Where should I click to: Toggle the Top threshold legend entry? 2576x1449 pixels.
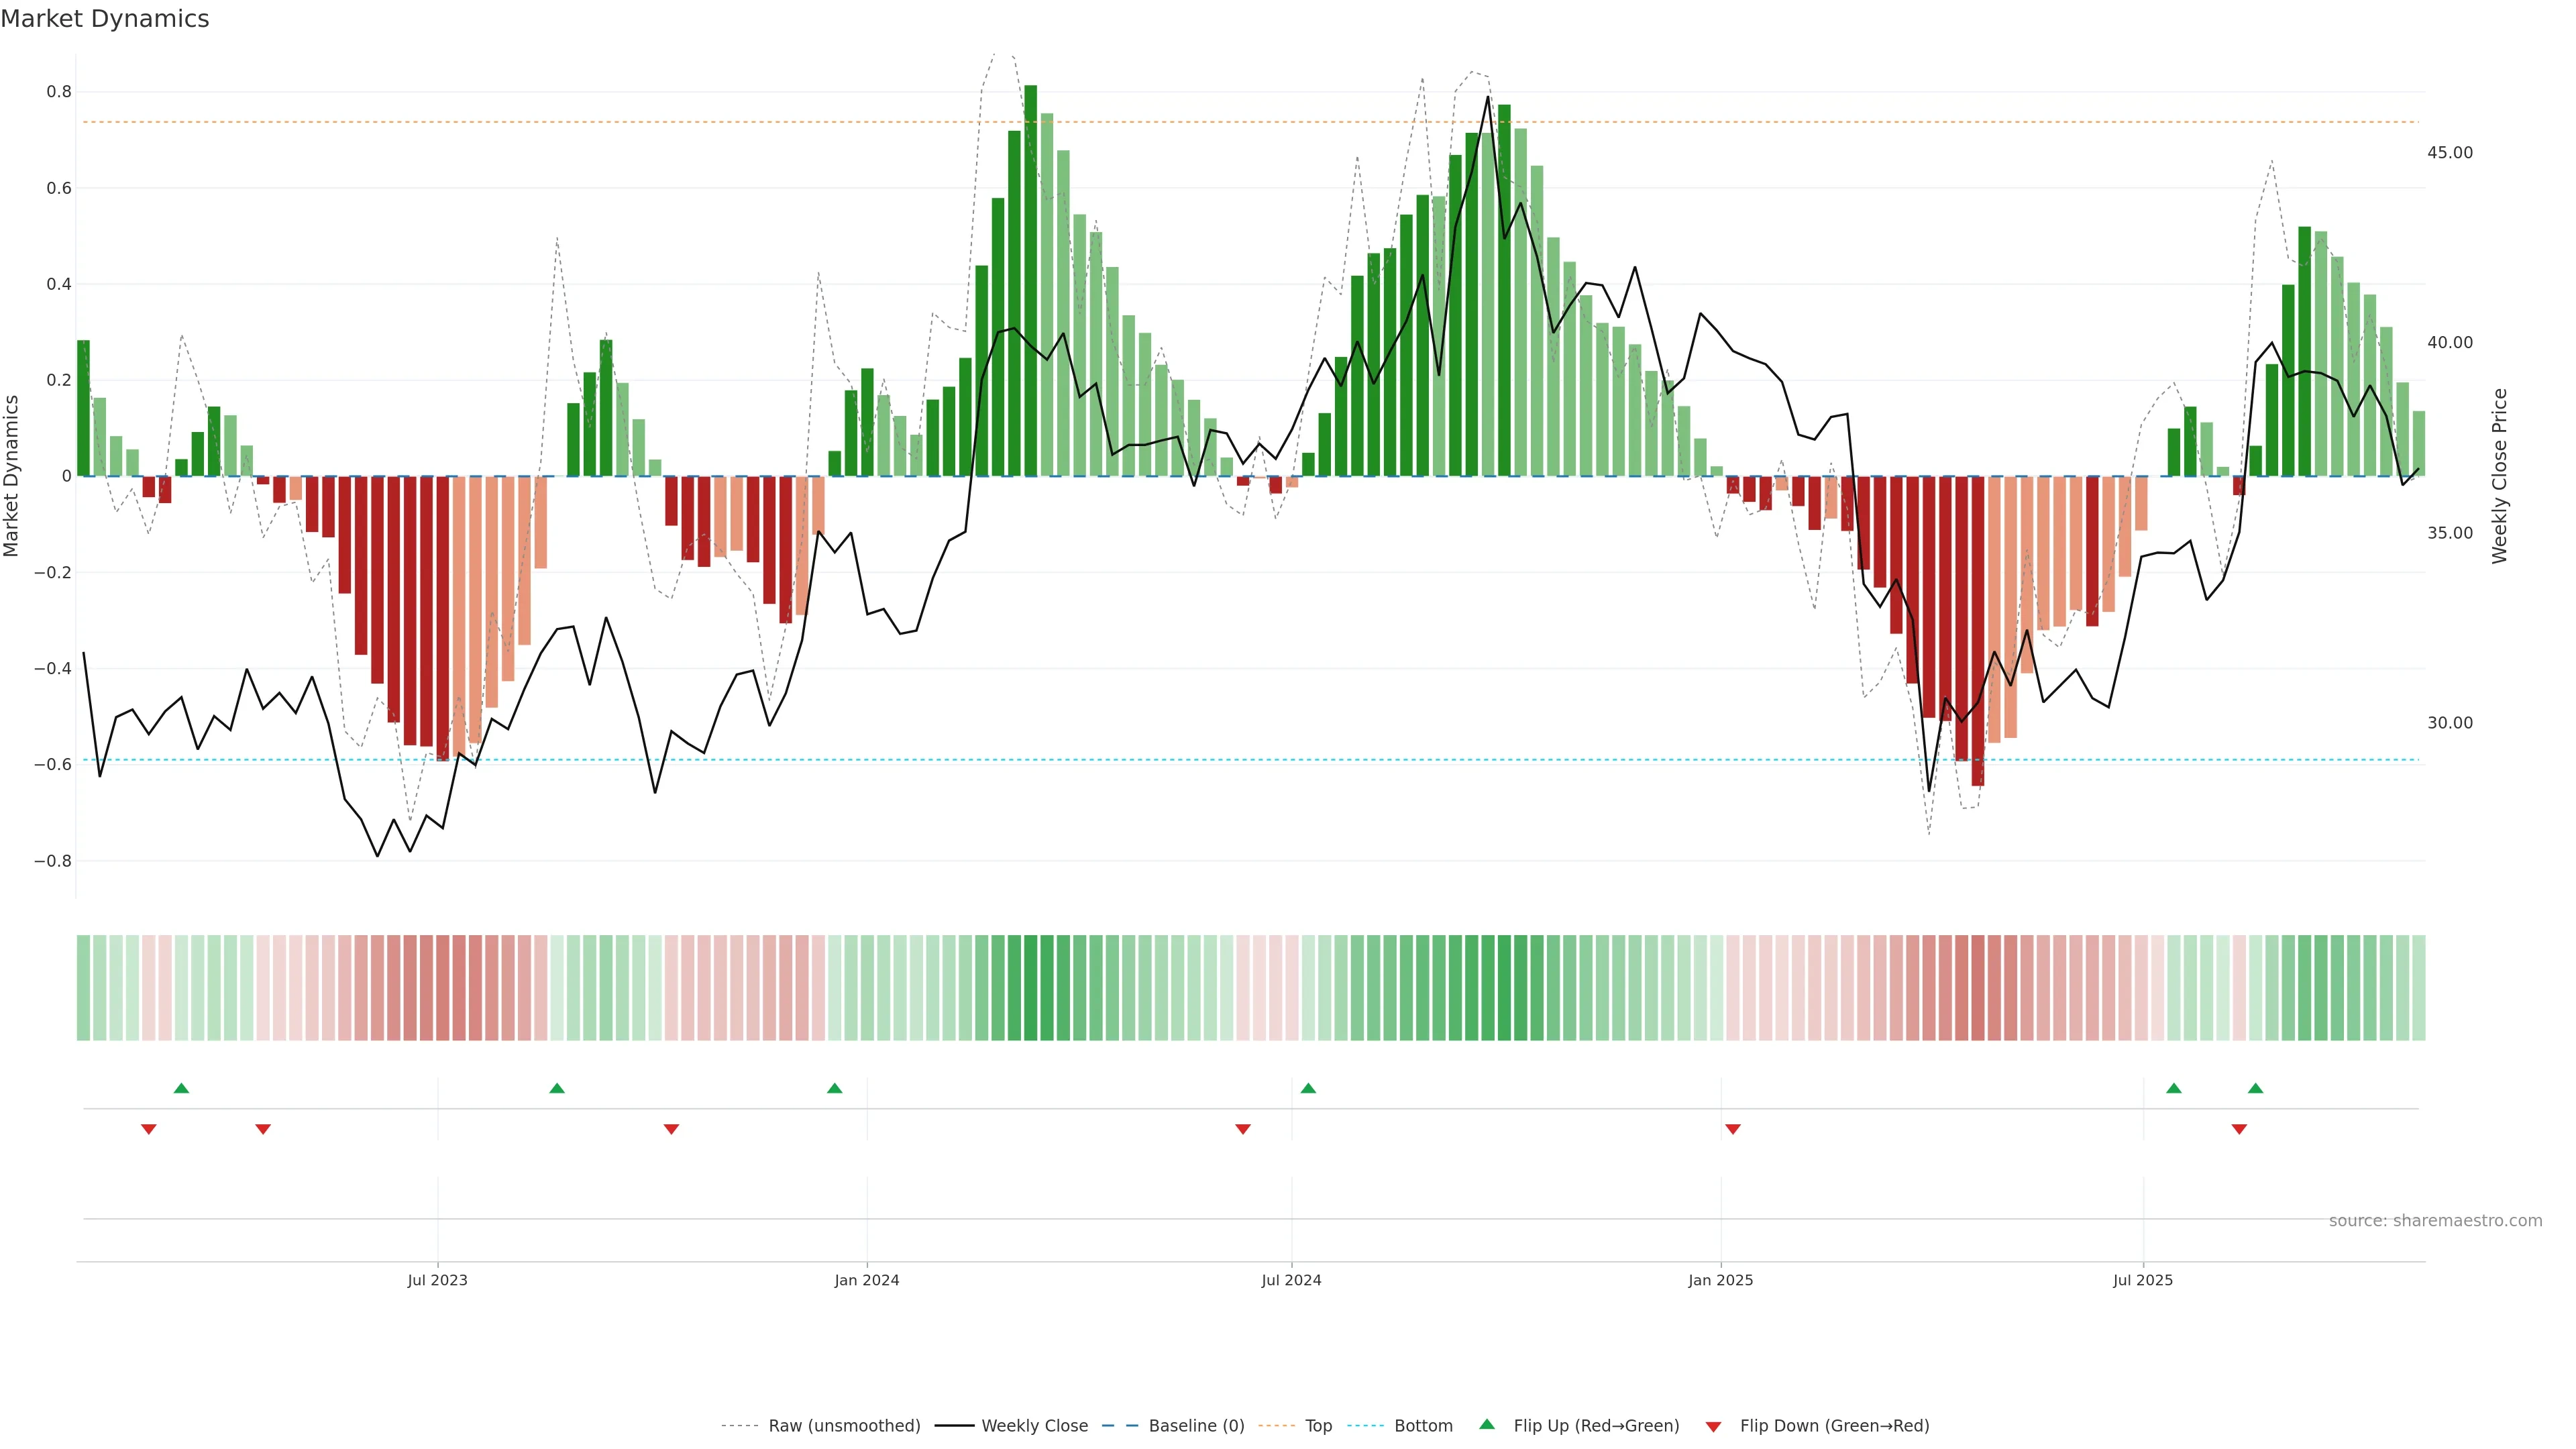click(1318, 1425)
